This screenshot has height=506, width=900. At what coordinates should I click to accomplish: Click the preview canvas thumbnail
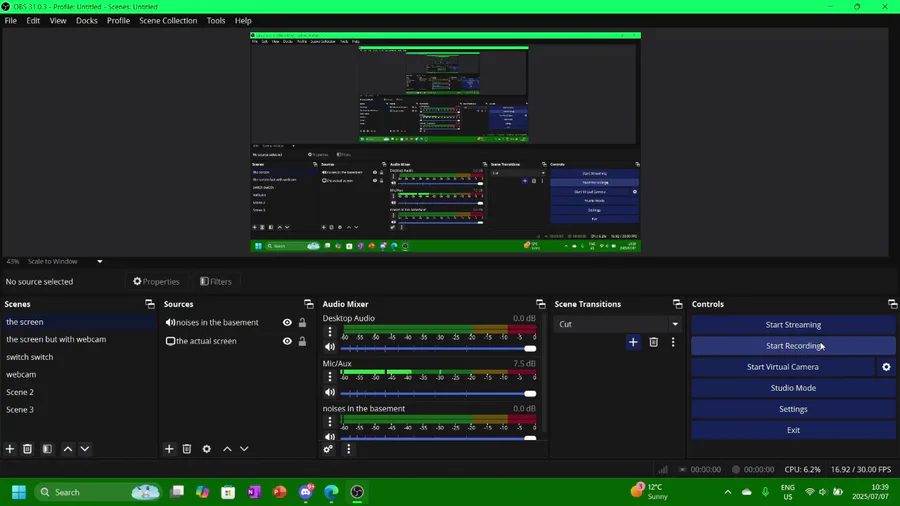click(x=445, y=142)
